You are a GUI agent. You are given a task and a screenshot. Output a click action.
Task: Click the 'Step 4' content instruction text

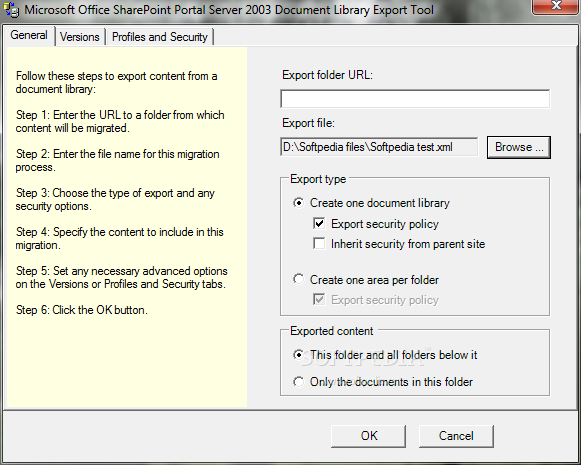[120, 238]
